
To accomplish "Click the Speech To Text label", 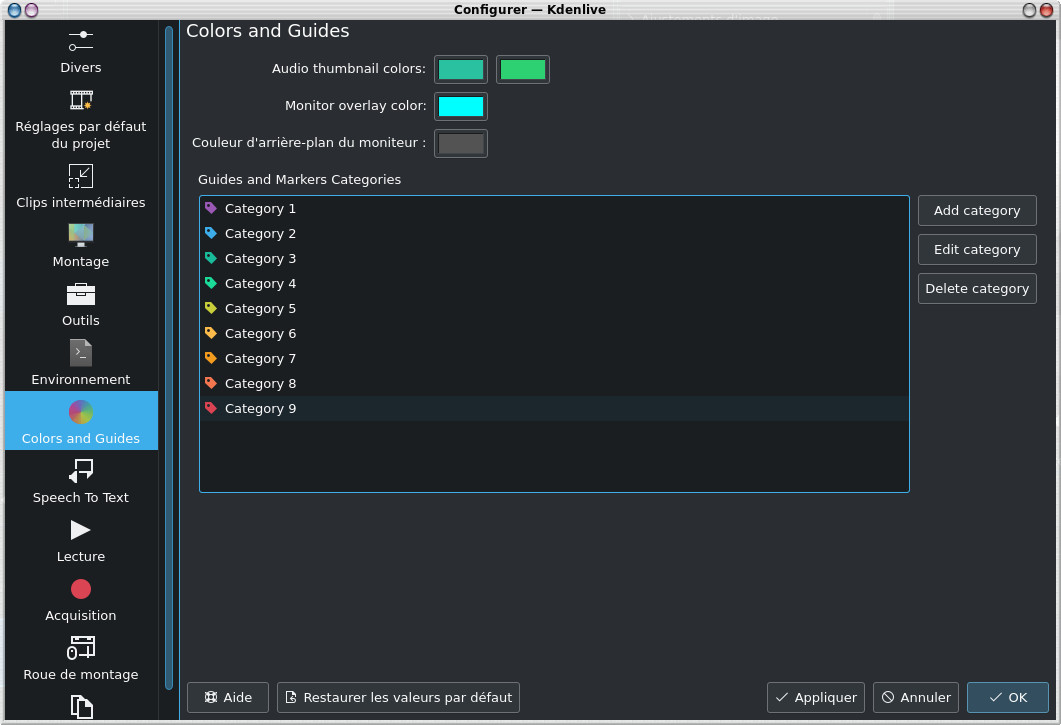I will pos(81,498).
